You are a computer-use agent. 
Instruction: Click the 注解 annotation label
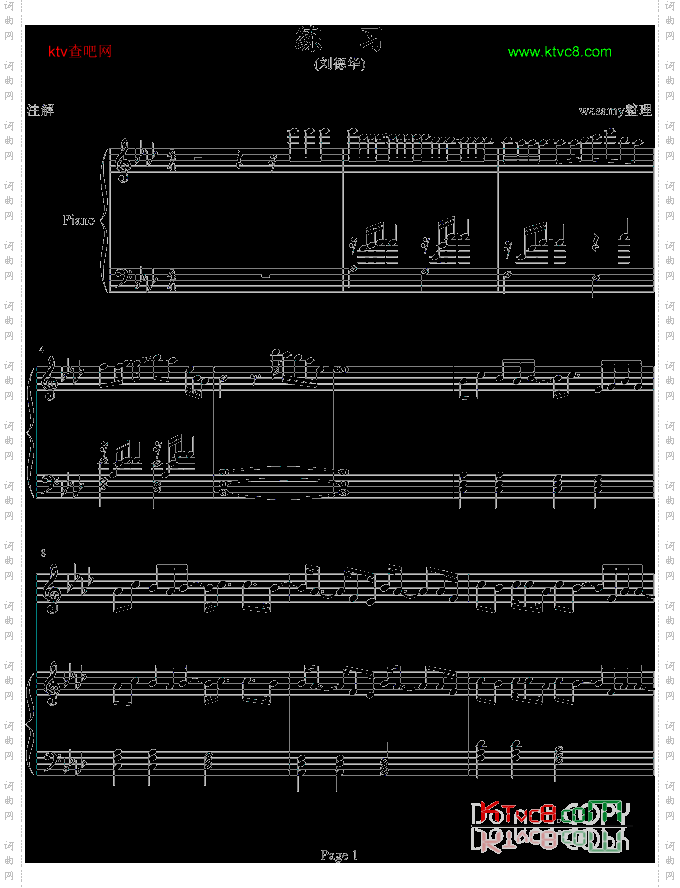[x=40, y=110]
